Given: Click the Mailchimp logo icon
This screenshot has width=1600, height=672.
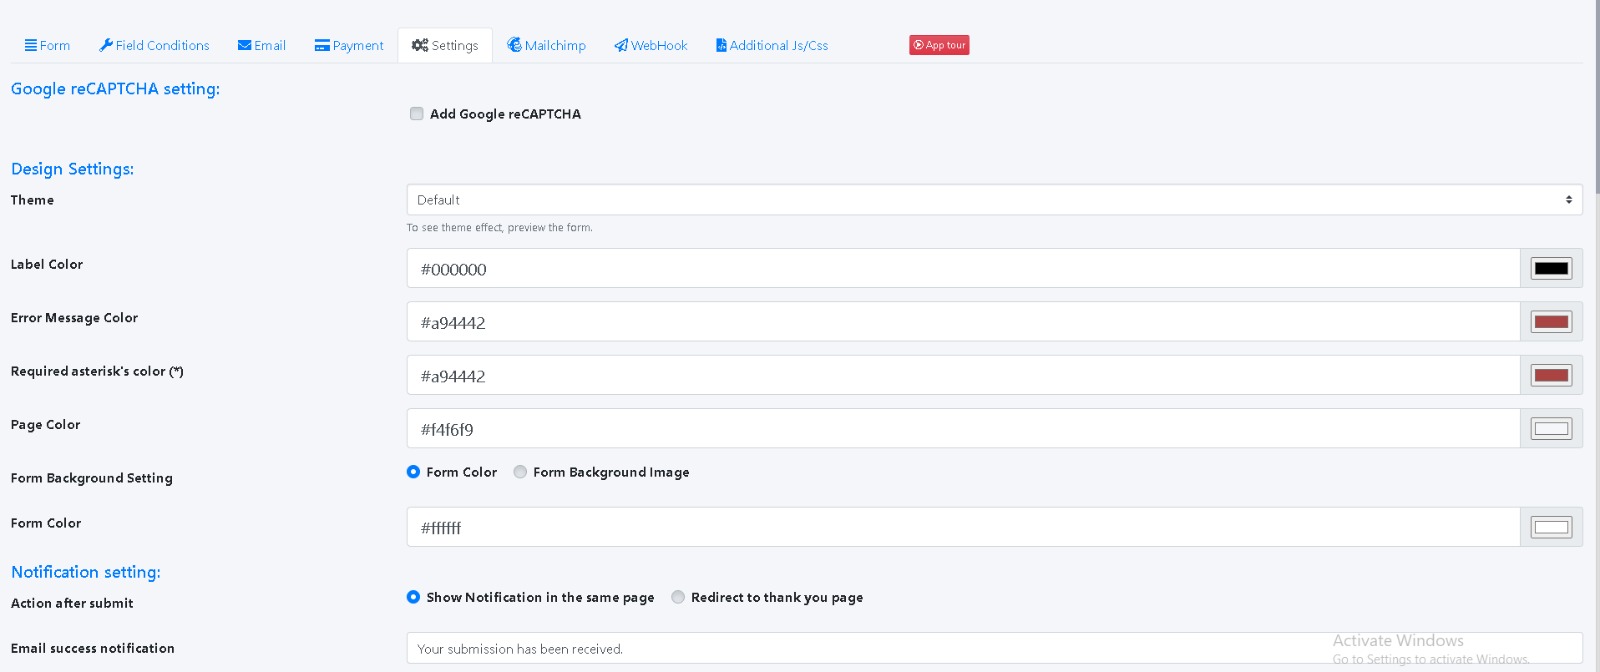Looking at the screenshot, I should click(x=514, y=45).
